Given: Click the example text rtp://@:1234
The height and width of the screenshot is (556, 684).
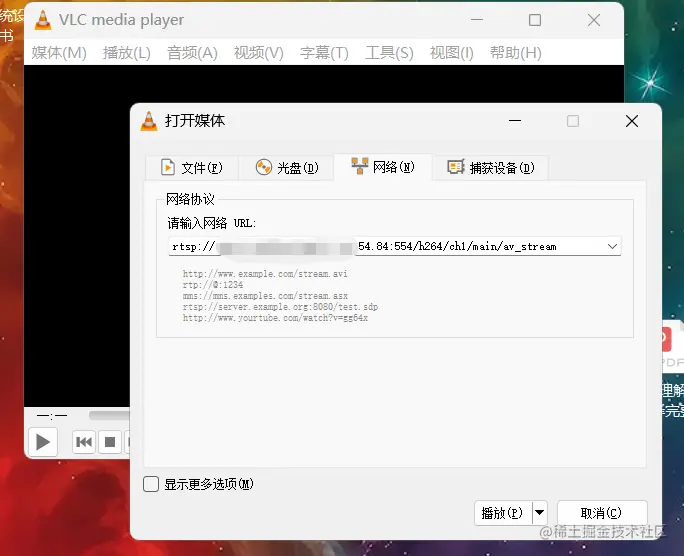Looking at the screenshot, I should click(212, 285).
